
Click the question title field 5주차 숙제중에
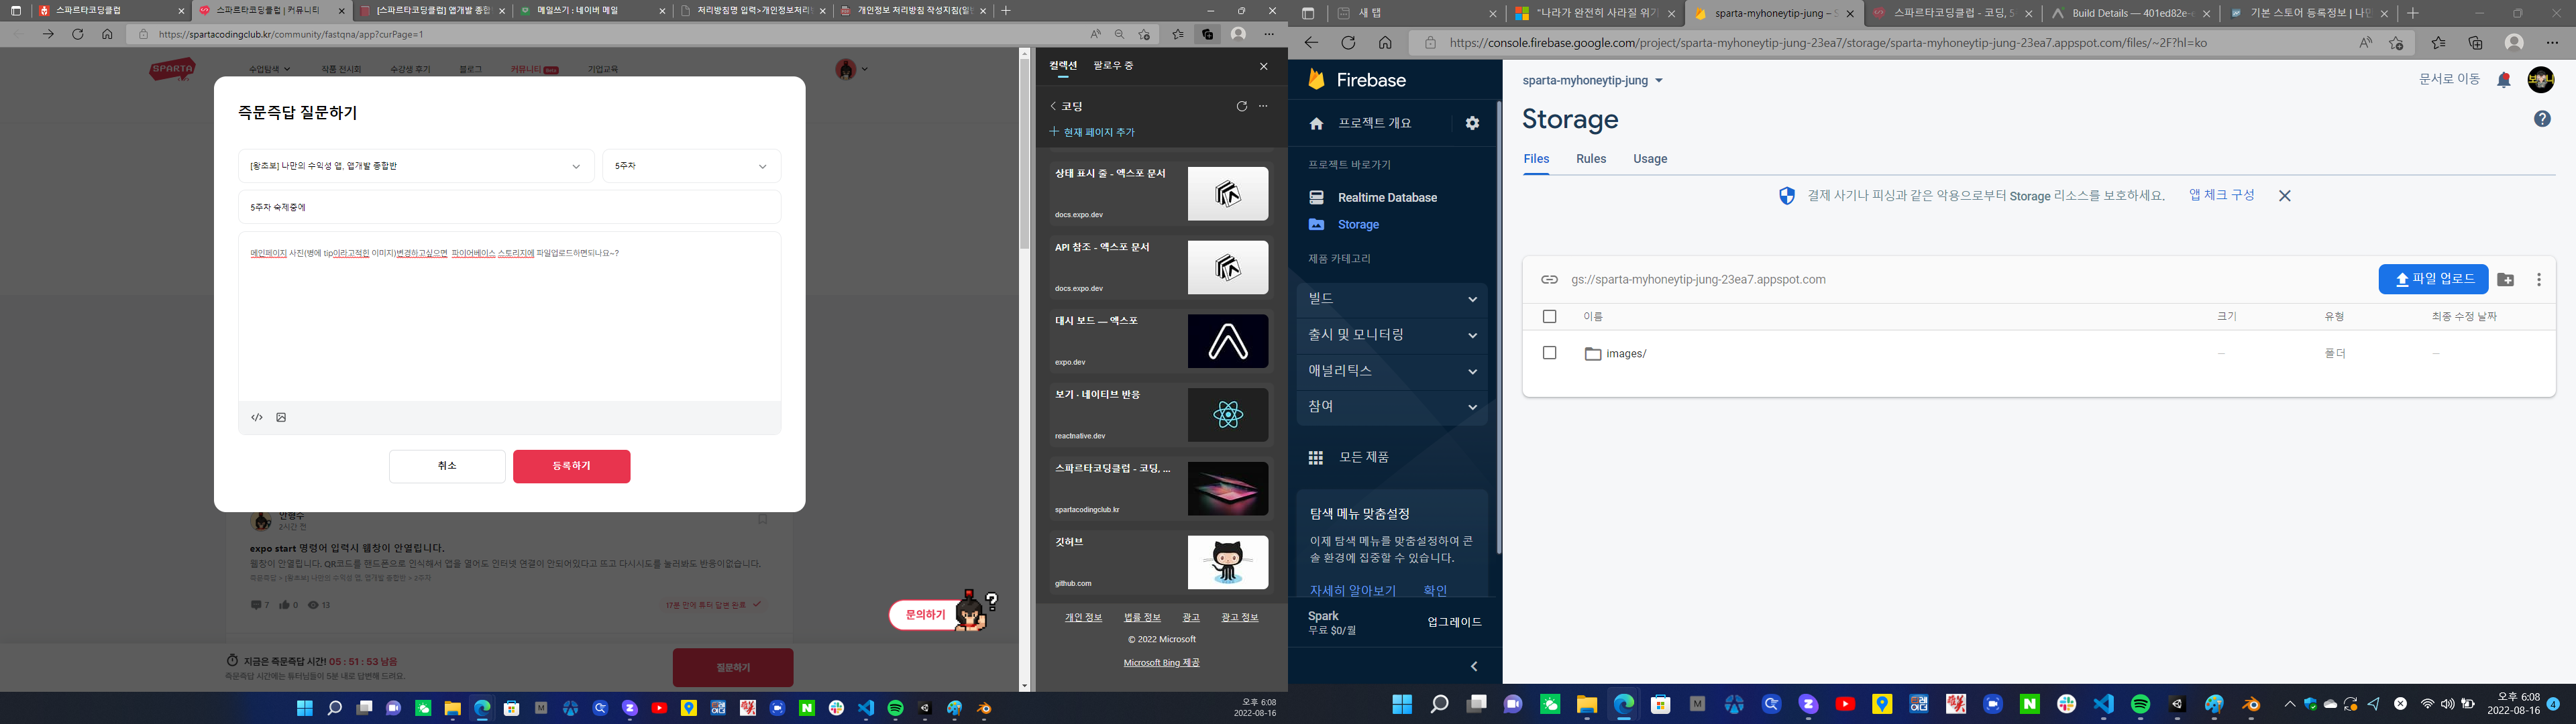pyautogui.click(x=509, y=208)
